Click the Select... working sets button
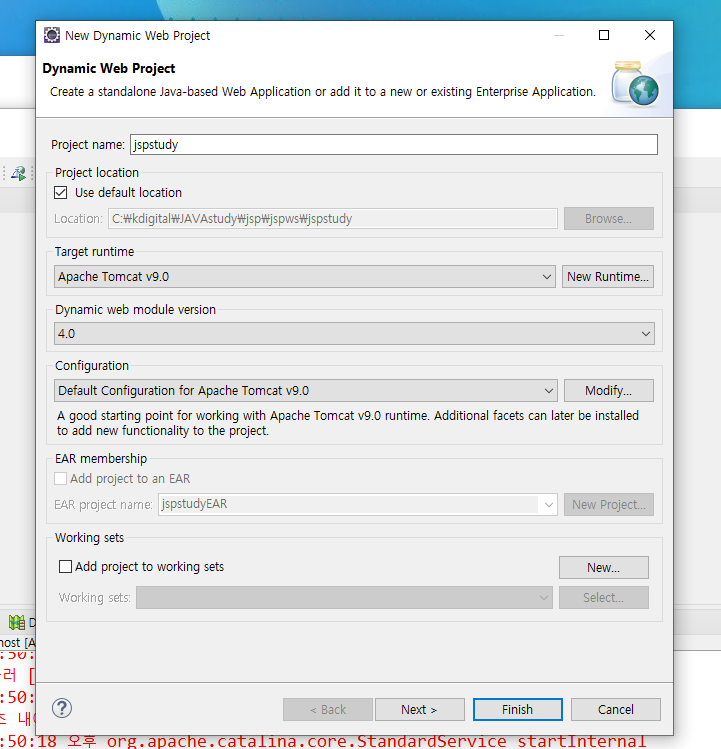Screen dimensions: 721x749 click(604, 598)
